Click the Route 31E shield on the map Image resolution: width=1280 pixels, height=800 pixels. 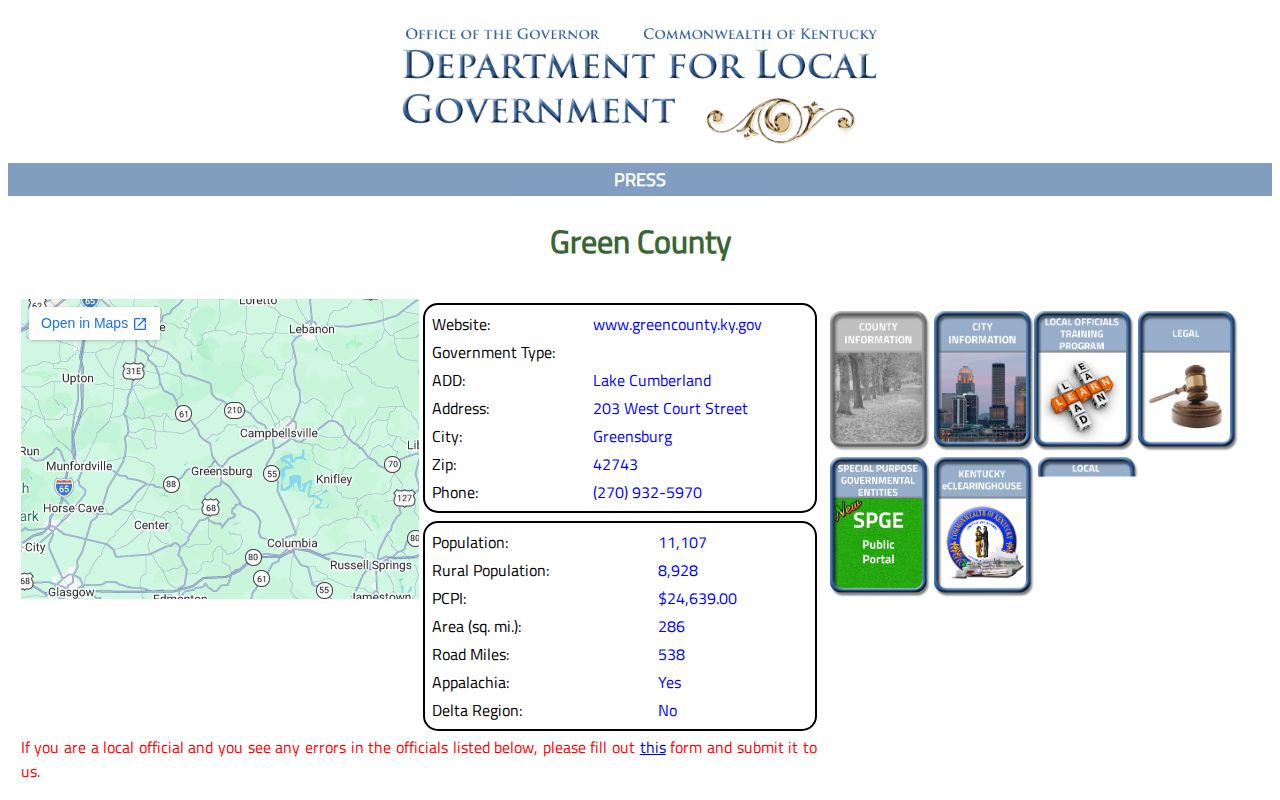coord(133,371)
